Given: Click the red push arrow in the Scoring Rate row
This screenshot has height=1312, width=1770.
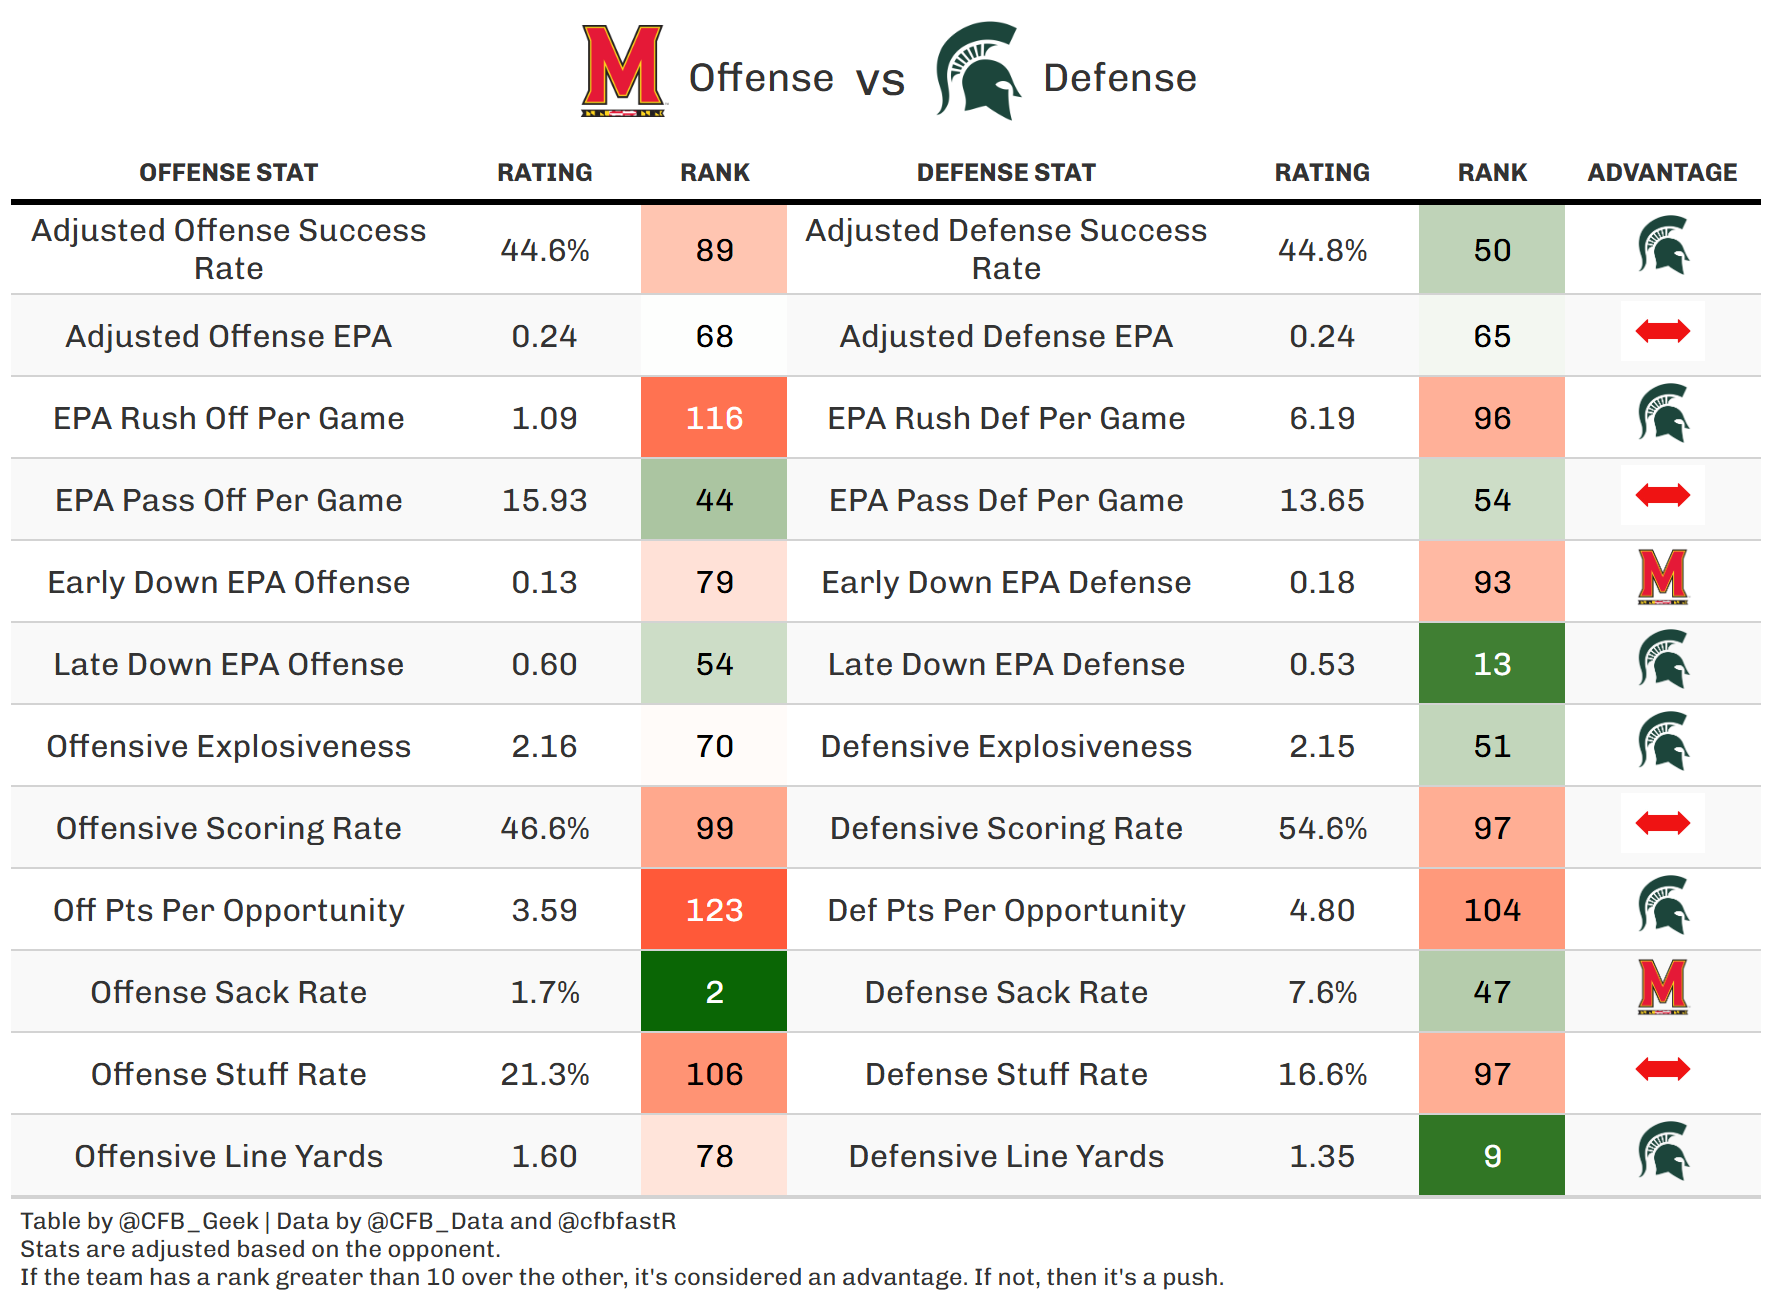Looking at the screenshot, I should (x=1662, y=823).
